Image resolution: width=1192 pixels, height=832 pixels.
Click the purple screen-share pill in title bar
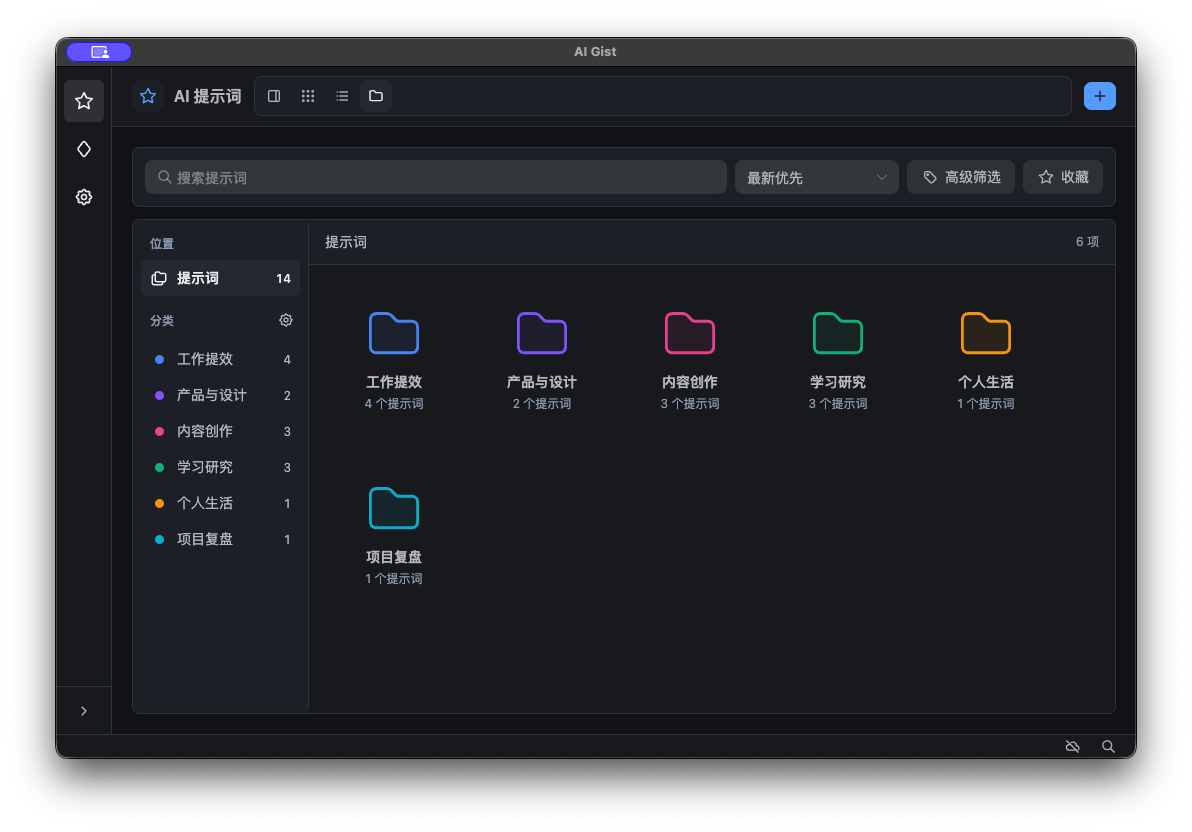click(100, 52)
